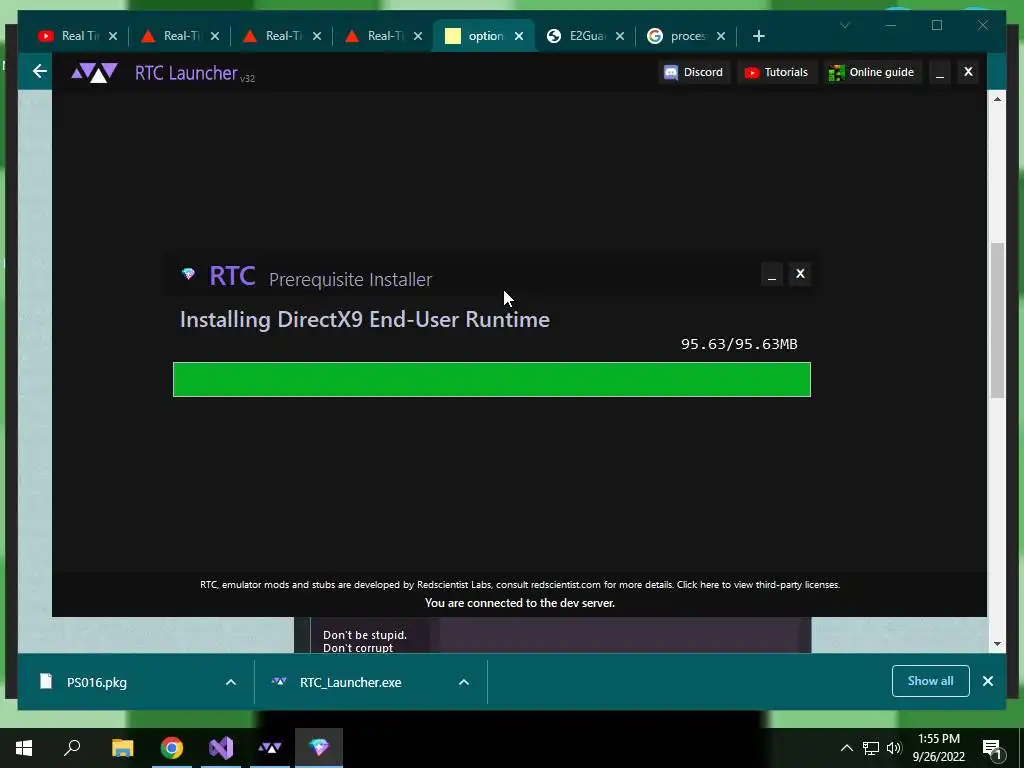Viewport: 1024px width, 768px height.
Task: Open network status tray icon
Action: point(871,748)
